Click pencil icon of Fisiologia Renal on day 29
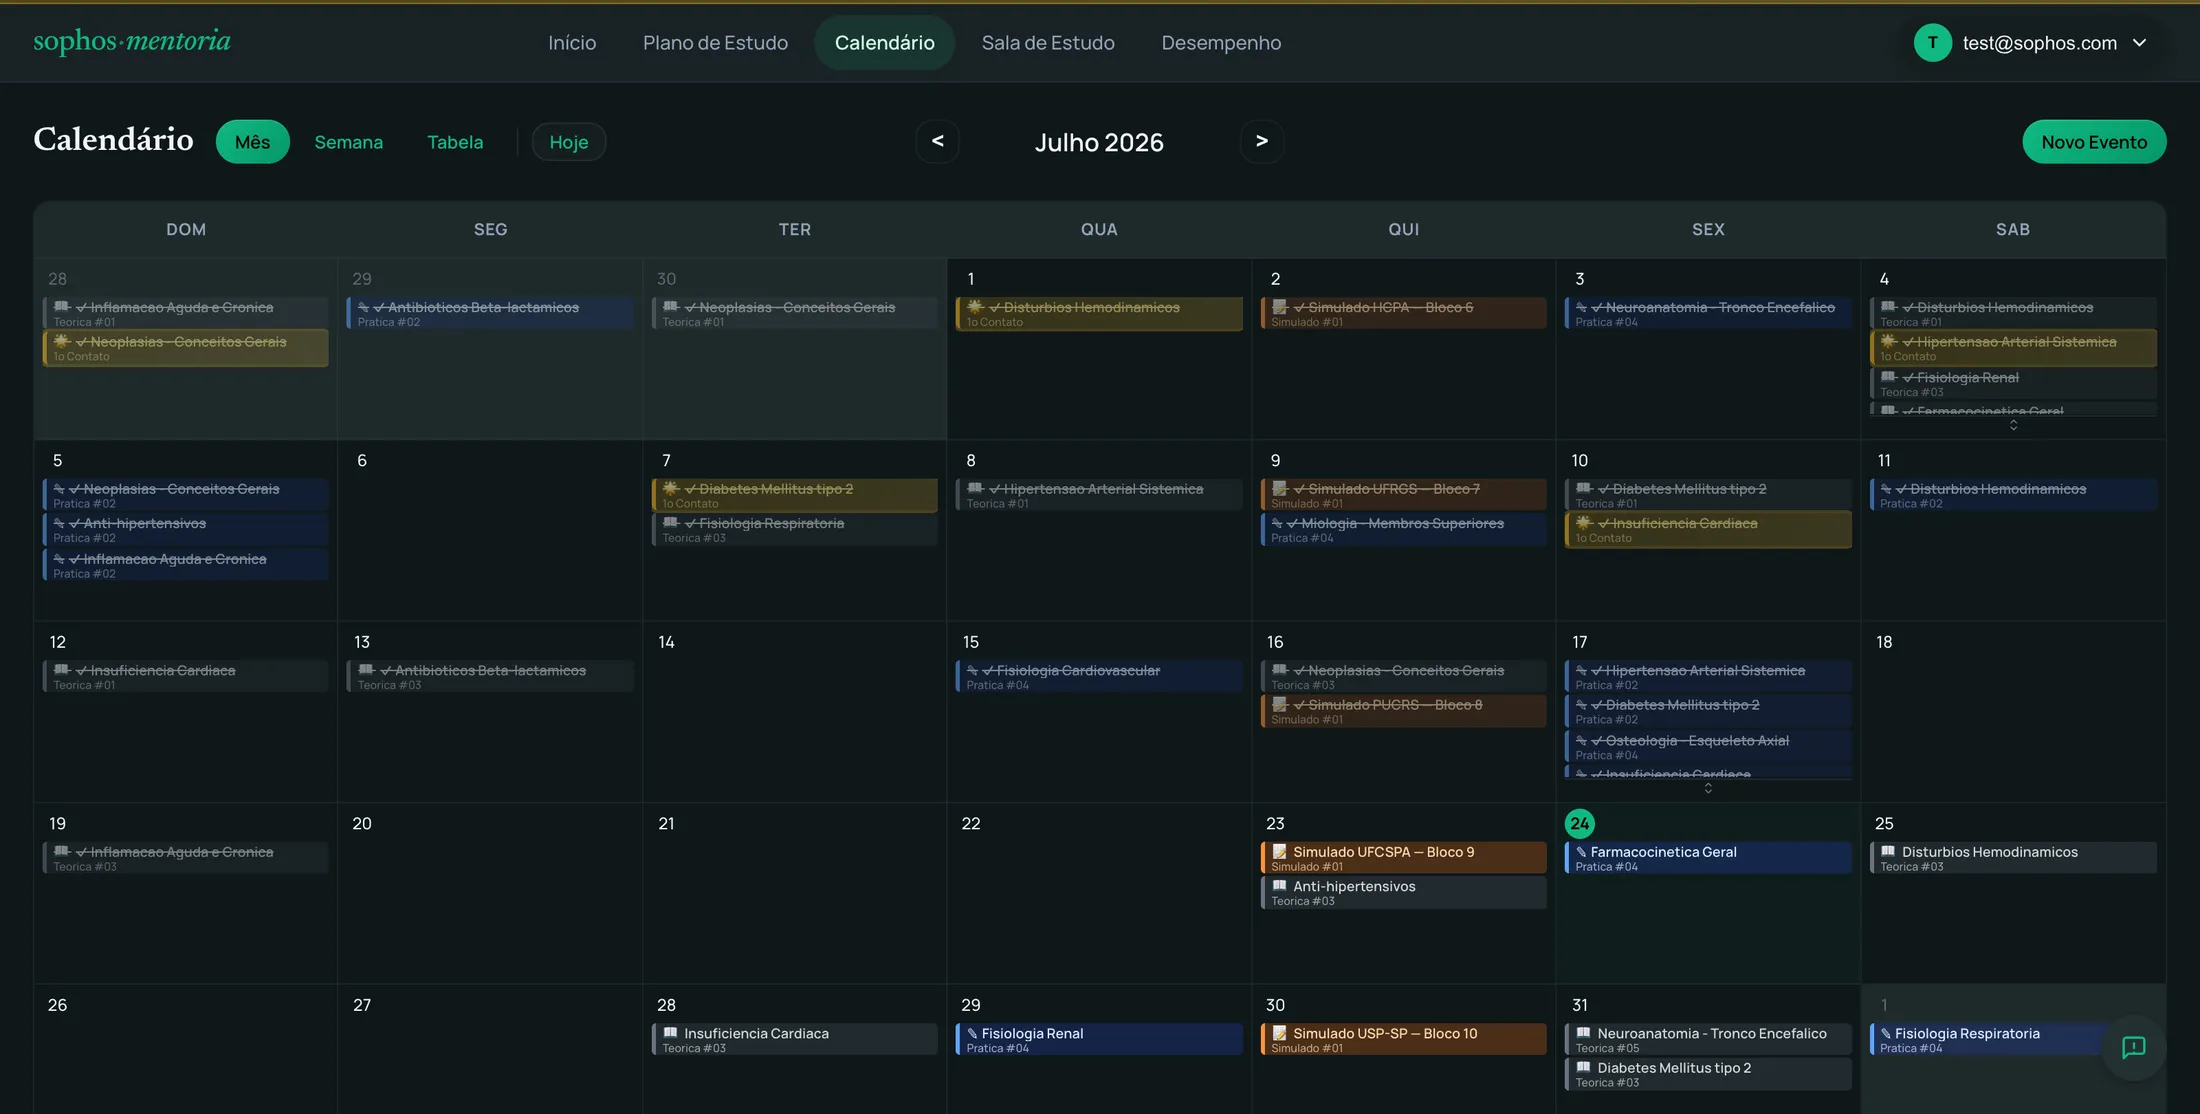2200x1114 pixels. [972, 1033]
